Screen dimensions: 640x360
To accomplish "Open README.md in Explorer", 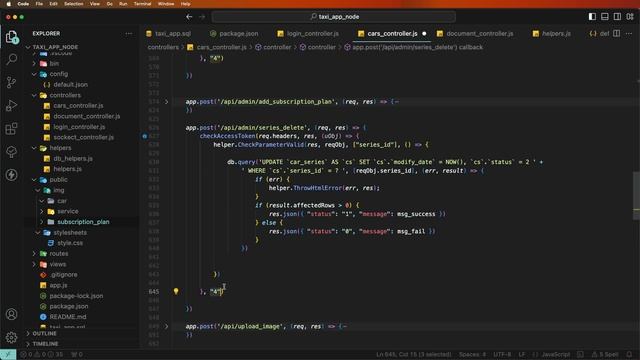I will 68,317.
